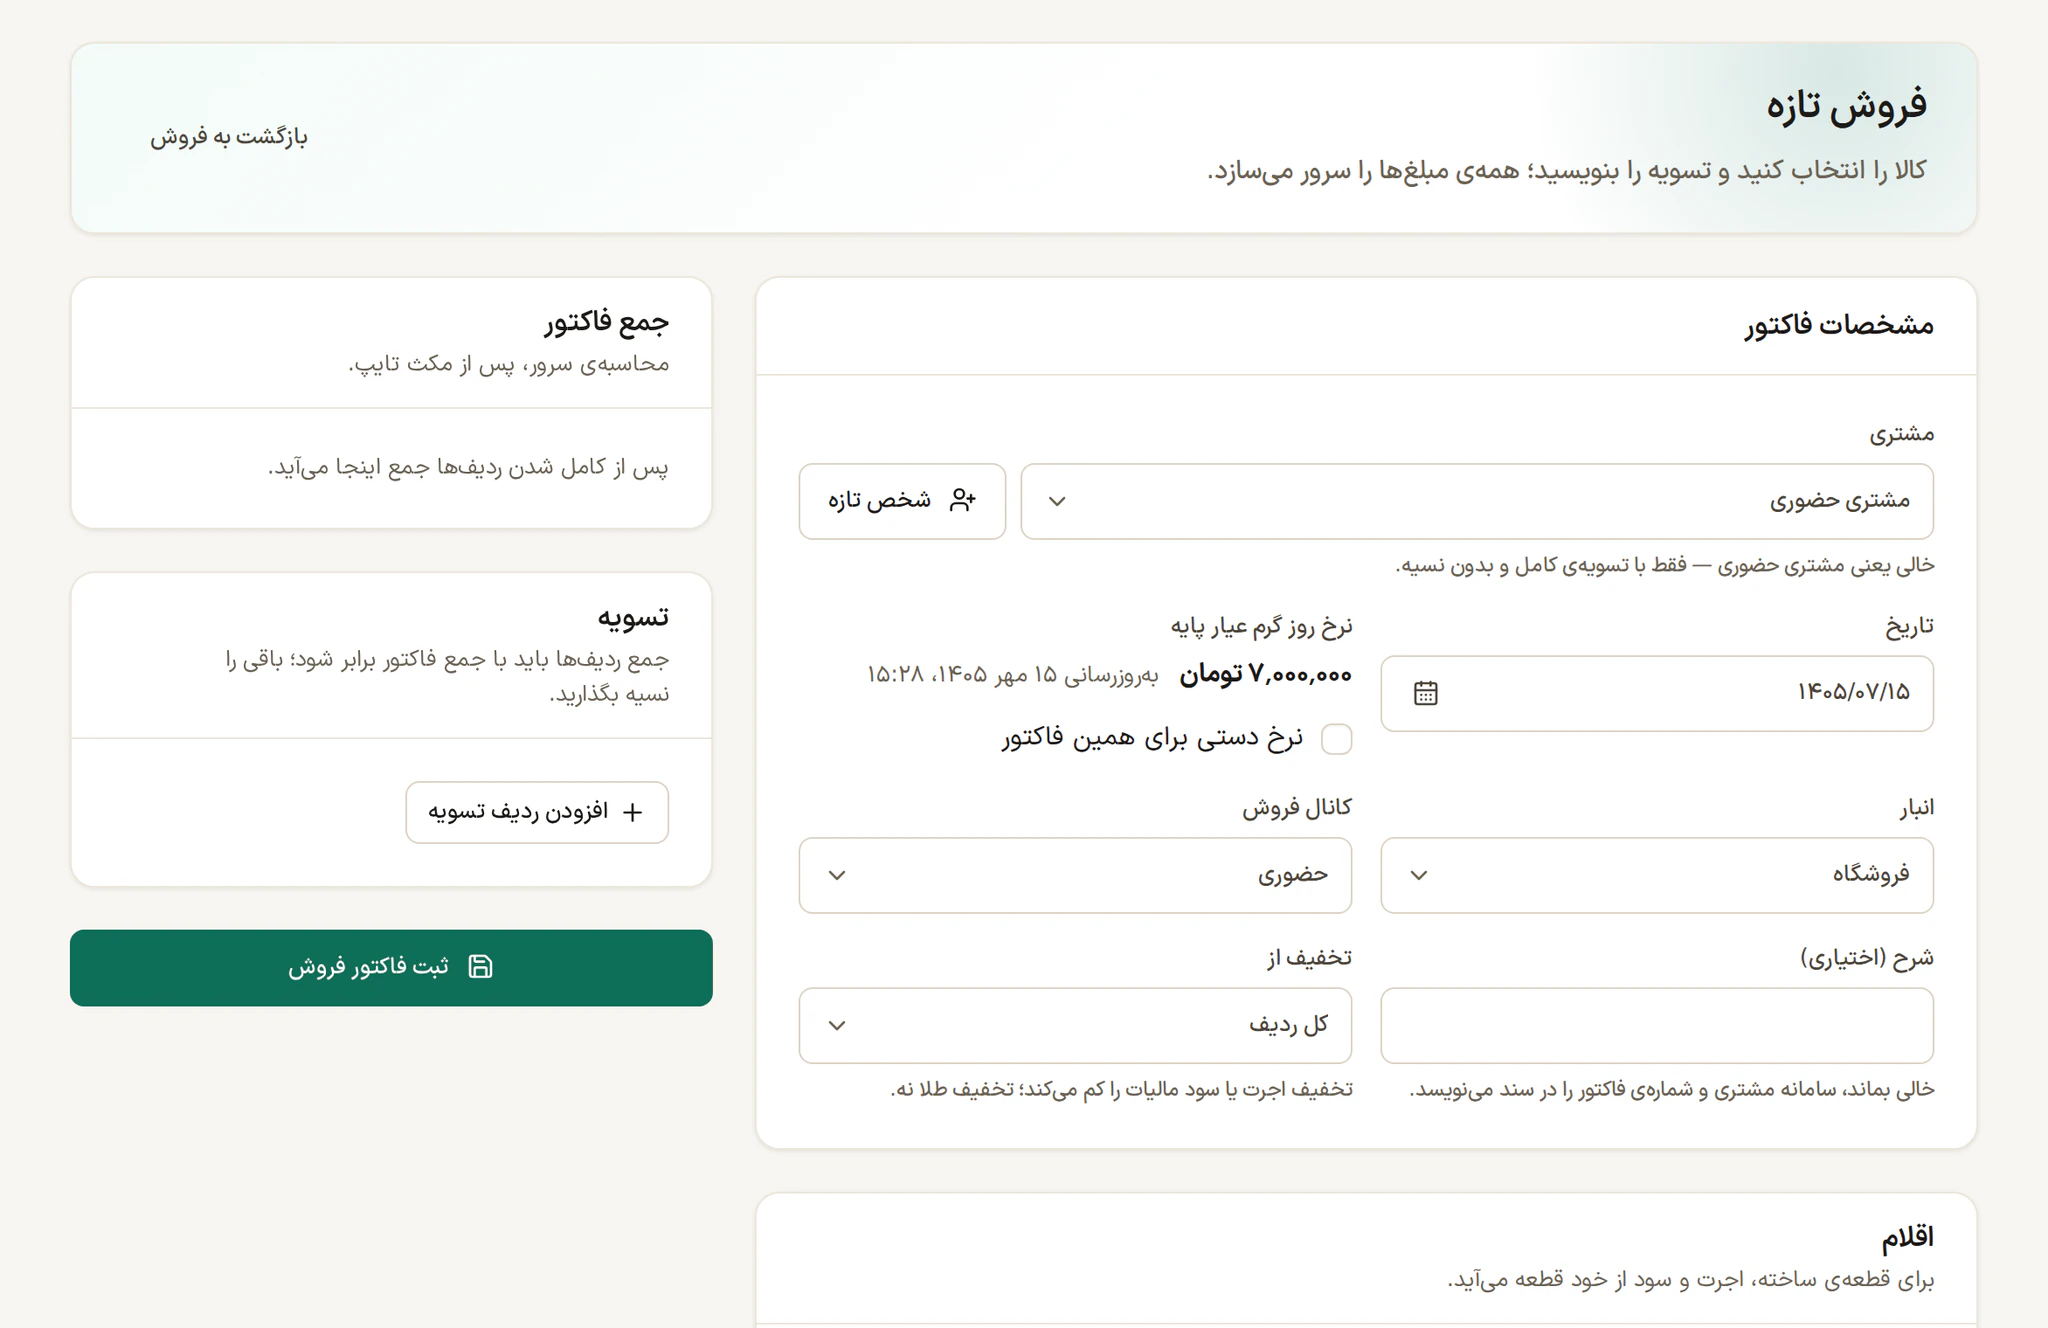Expand the تخفیف از dropdown showing کل ردیف
The width and height of the screenshot is (2048, 1328).
pyautogui.click(x=1075, y=1026)
